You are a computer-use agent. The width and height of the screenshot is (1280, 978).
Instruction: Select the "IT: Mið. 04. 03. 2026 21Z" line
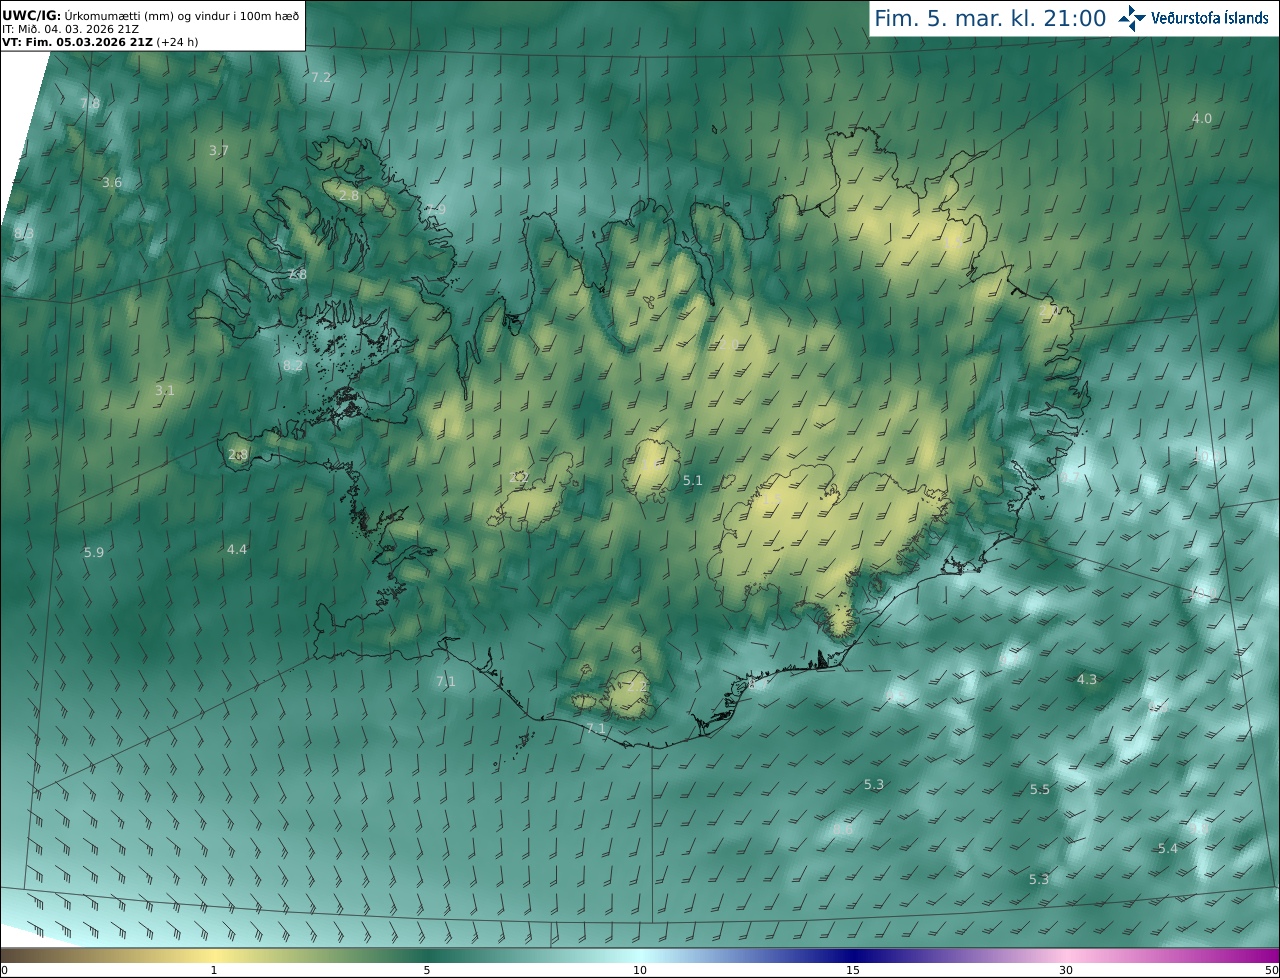(70, 28)
